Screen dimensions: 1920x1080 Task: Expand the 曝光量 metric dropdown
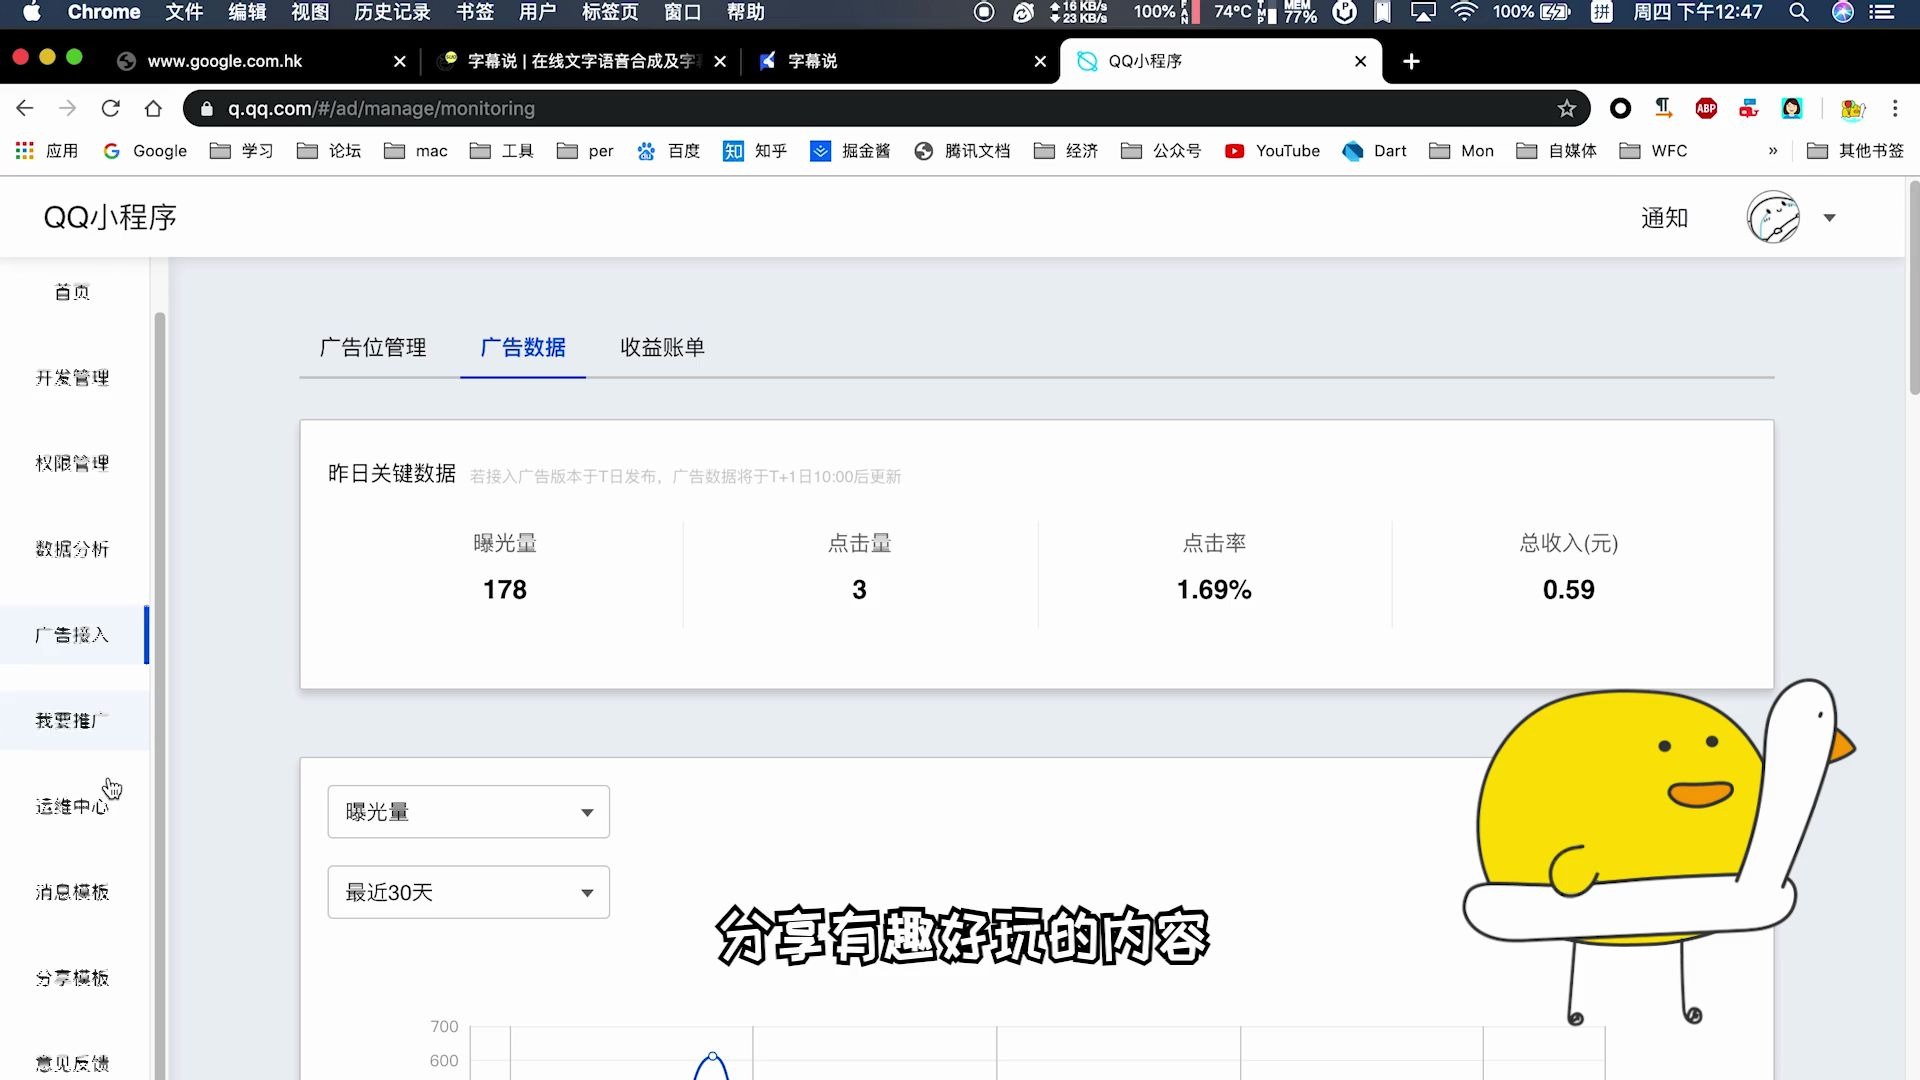(x=468, y=812)
